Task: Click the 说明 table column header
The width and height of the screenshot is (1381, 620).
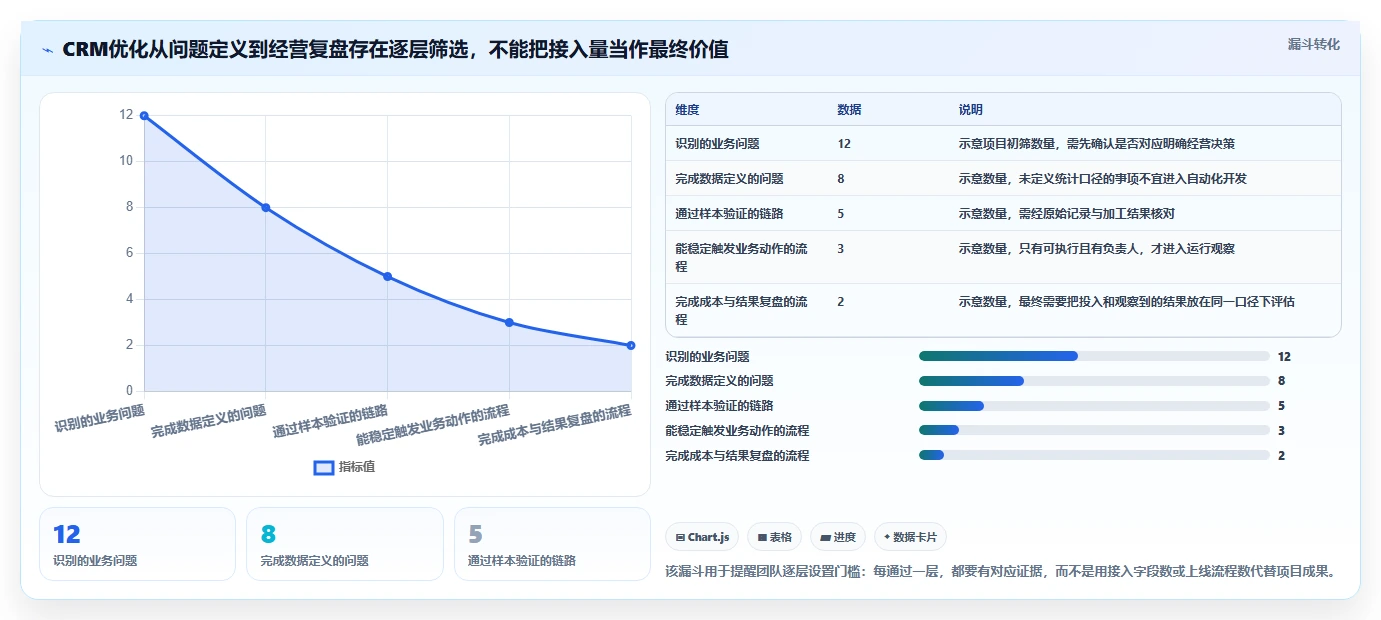Action: (971, 109)
